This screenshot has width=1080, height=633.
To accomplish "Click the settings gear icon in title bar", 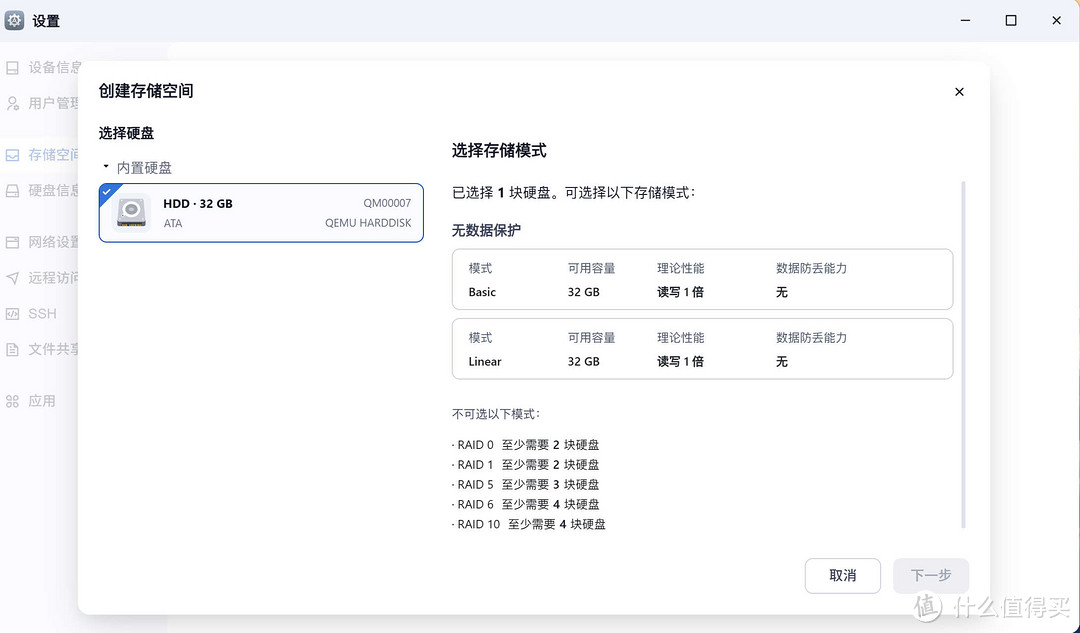I will tap(14, 19).
